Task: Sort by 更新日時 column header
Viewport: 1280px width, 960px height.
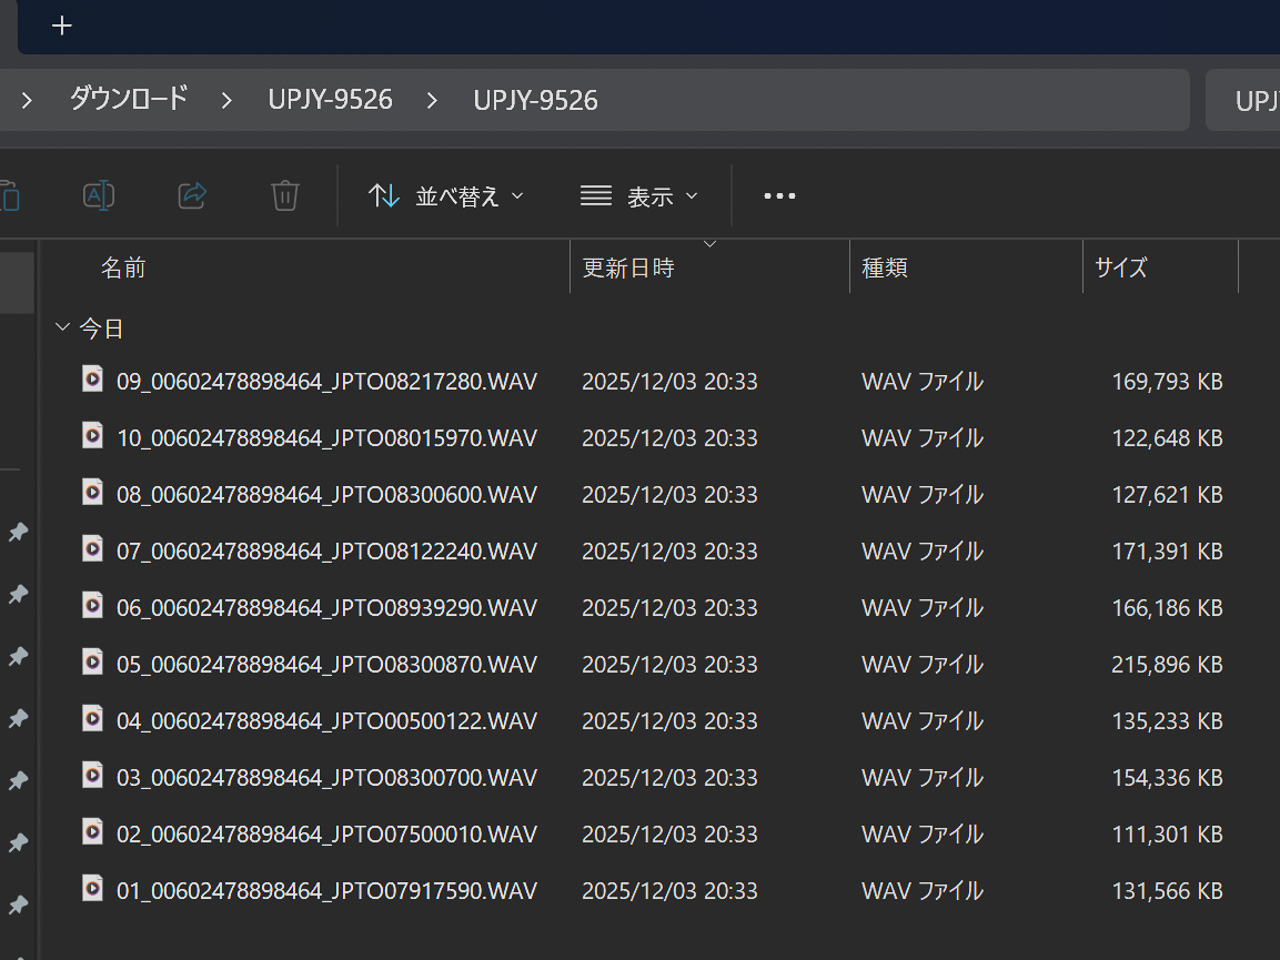Action: 628,268
